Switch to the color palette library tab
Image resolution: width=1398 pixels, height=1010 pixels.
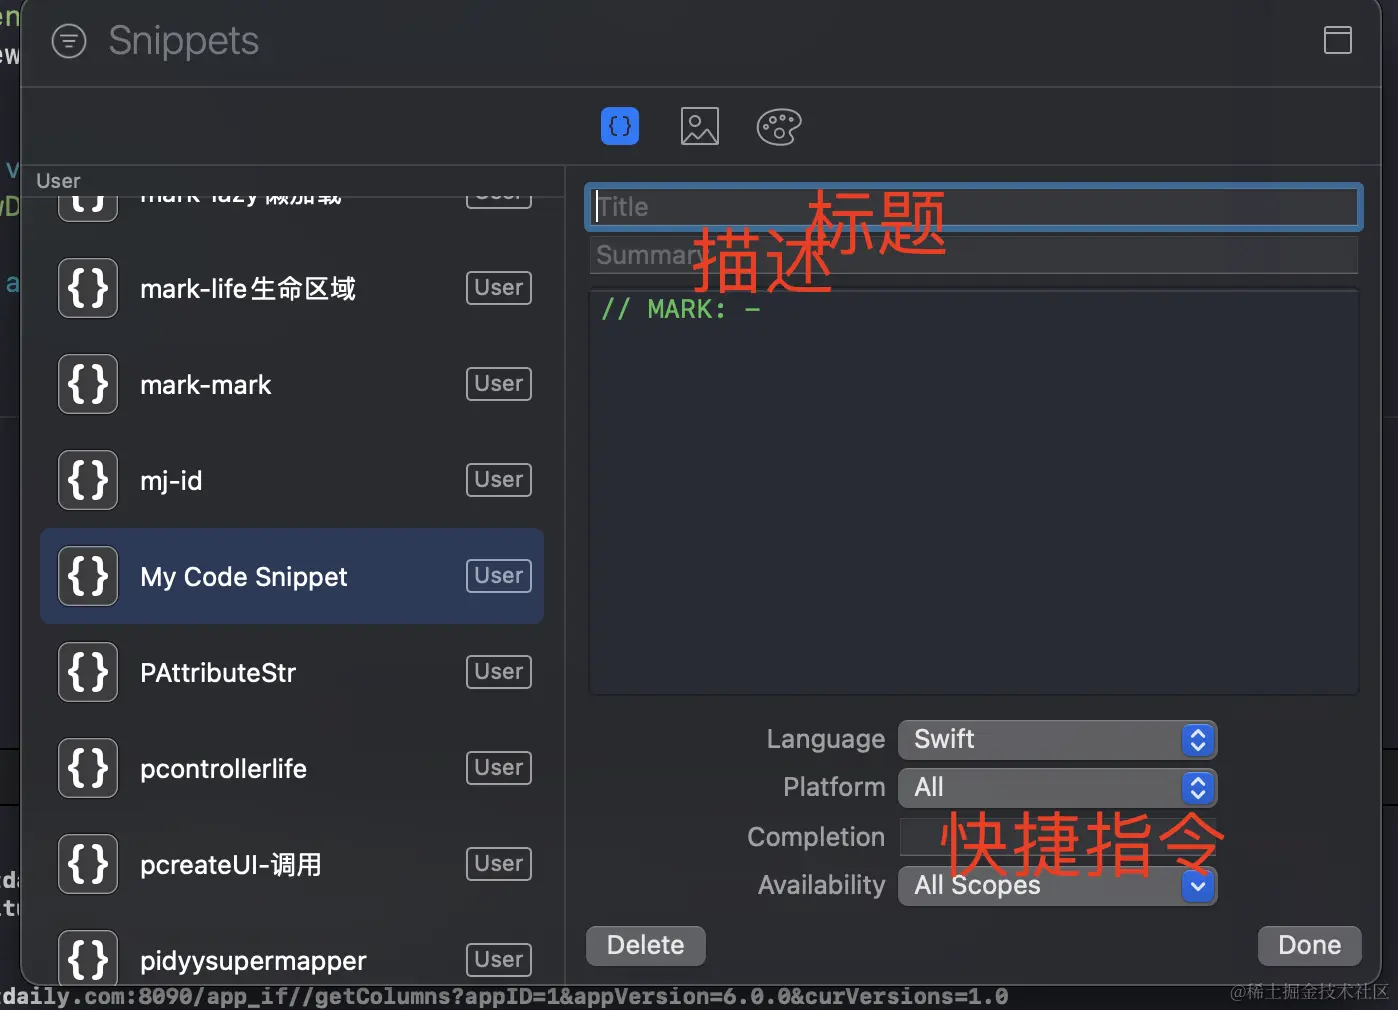click(x=779, y=126)
